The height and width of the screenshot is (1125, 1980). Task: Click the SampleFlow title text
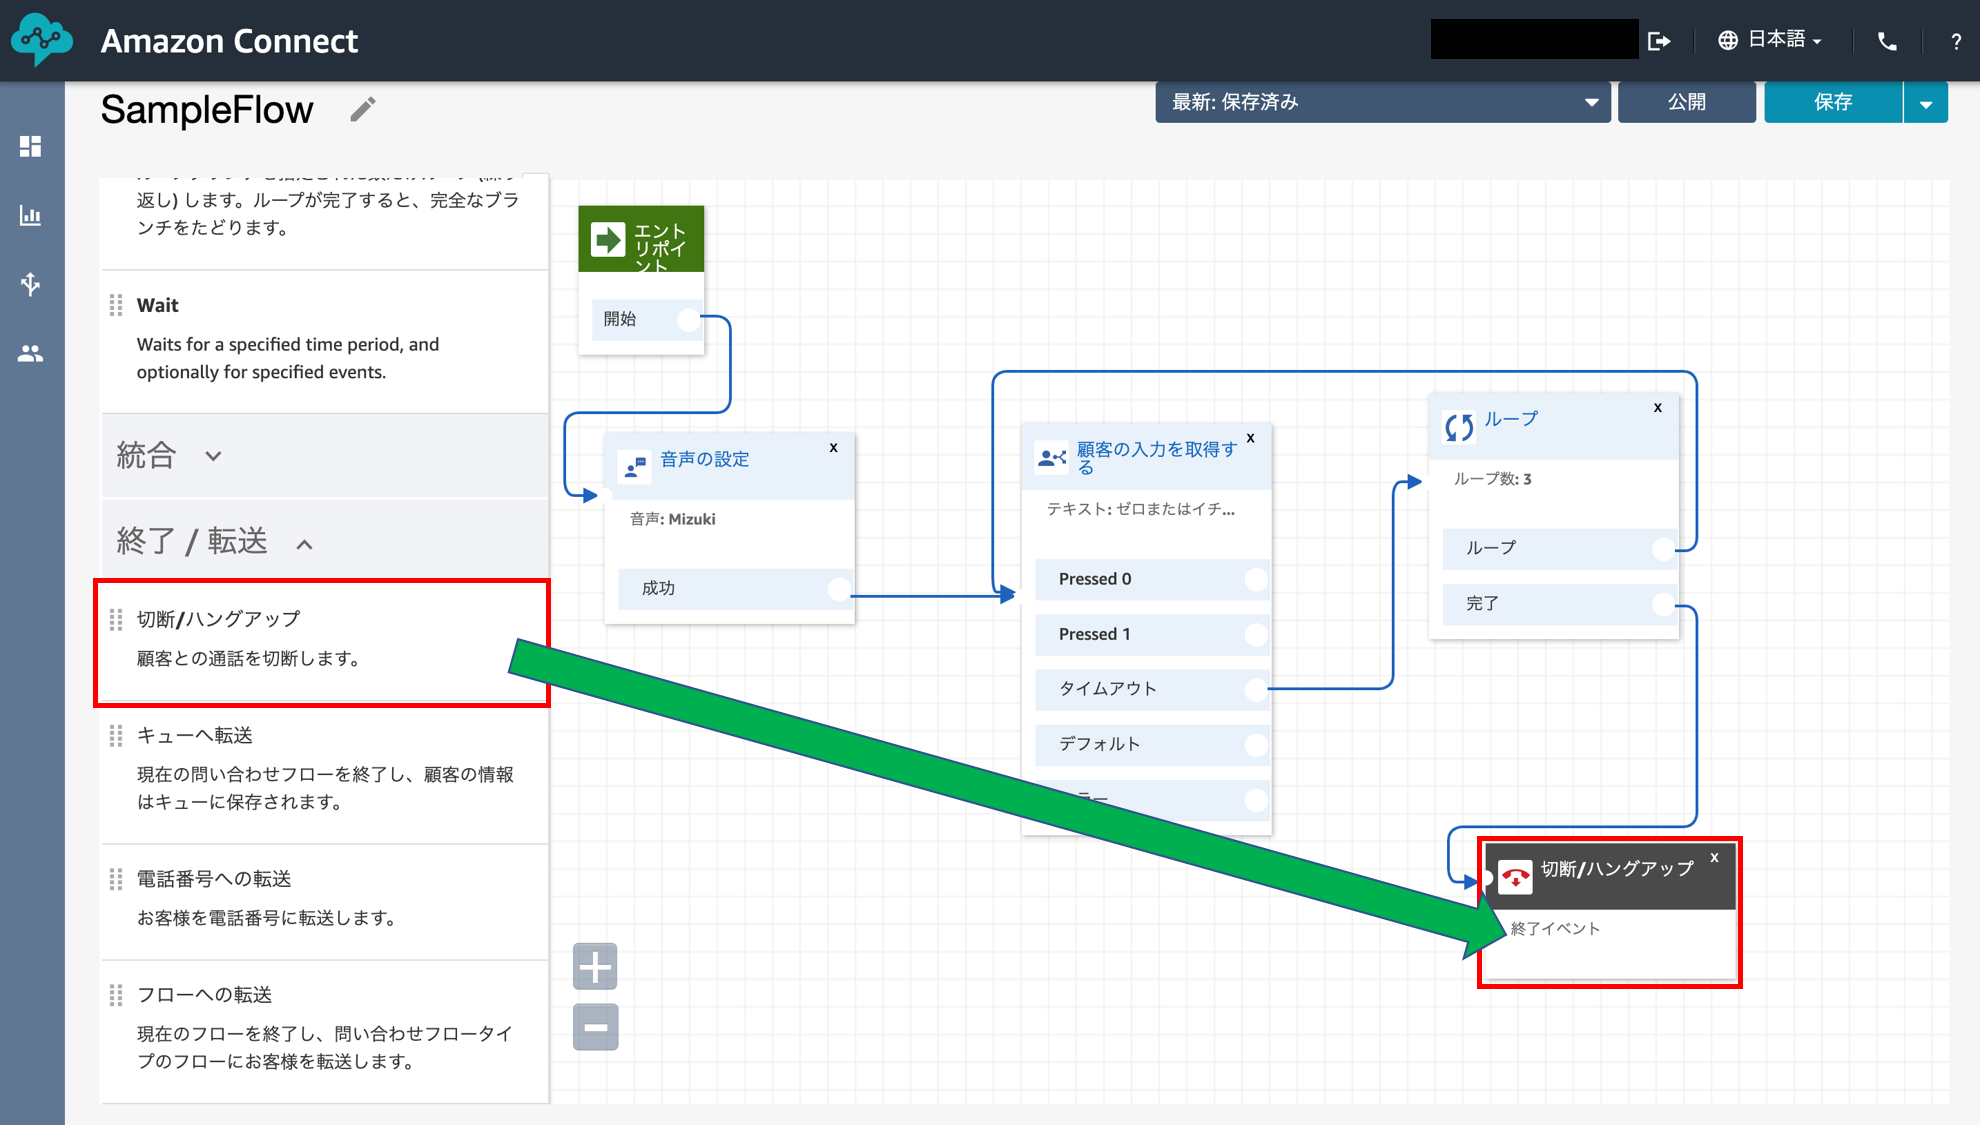(207, 109)
